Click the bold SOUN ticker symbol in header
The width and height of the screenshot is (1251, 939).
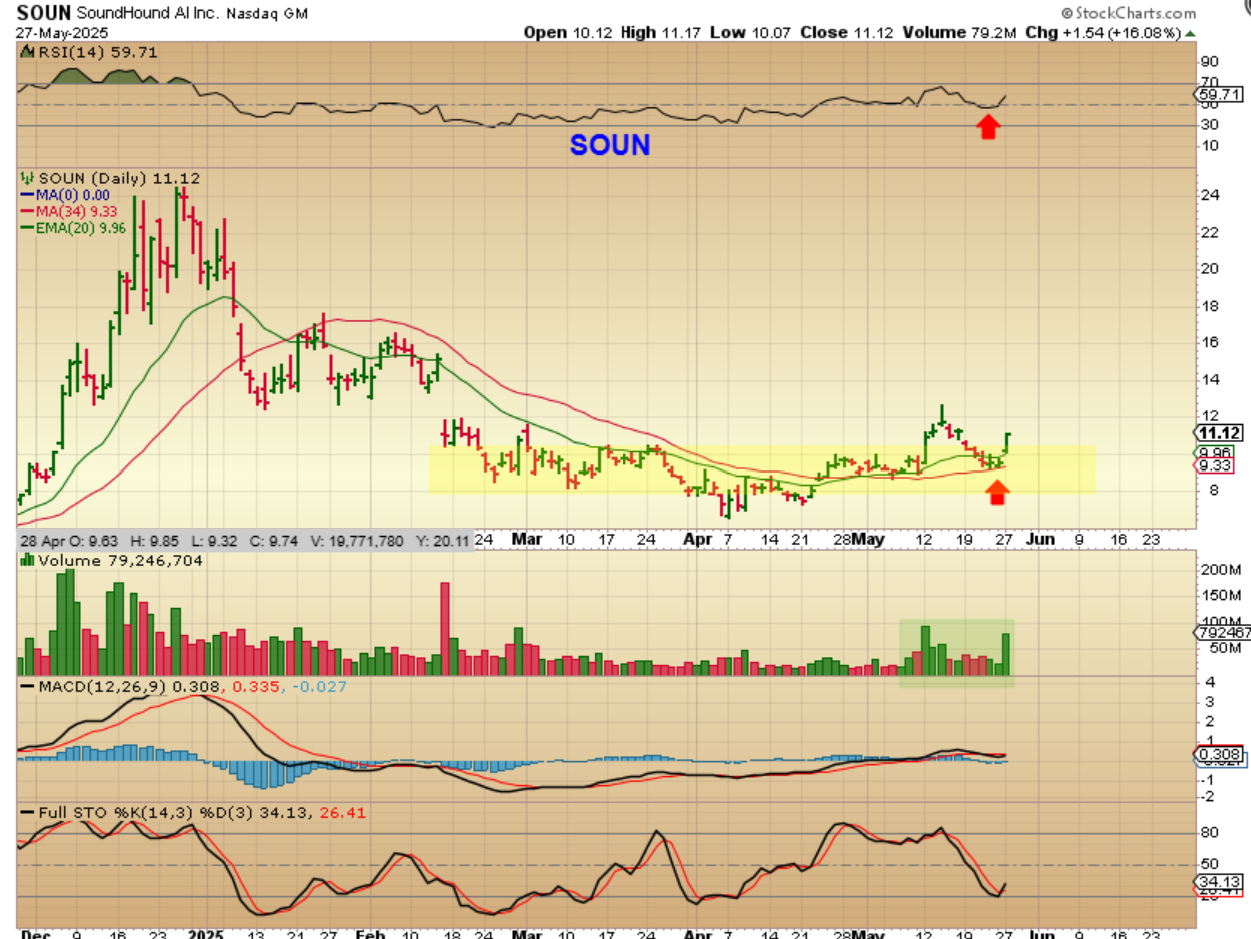[41, 14]
